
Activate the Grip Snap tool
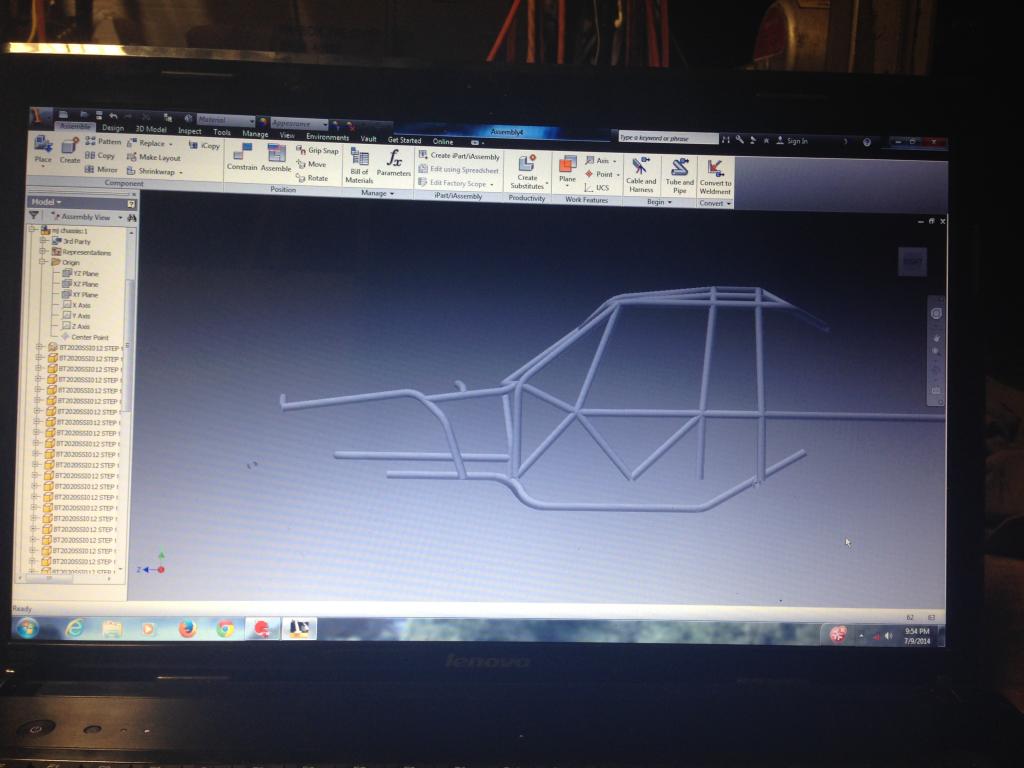(x=317, y=150)
